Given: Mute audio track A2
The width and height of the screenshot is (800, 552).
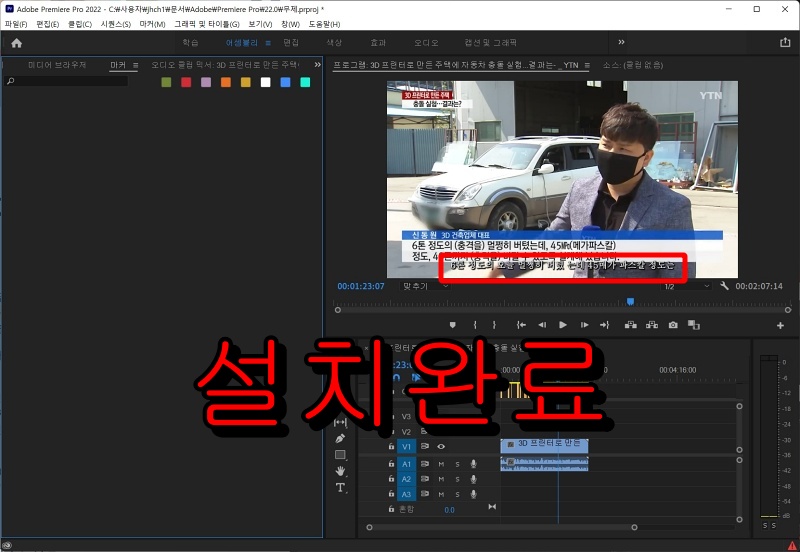Looking at the screenshot, I should (441, 479).
